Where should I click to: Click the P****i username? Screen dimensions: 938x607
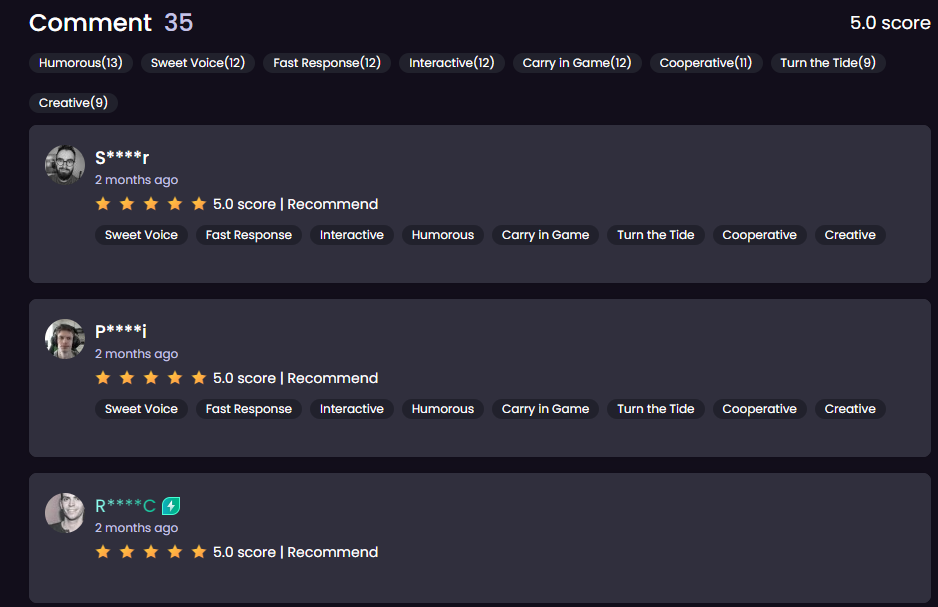click(x=121, y=331)
